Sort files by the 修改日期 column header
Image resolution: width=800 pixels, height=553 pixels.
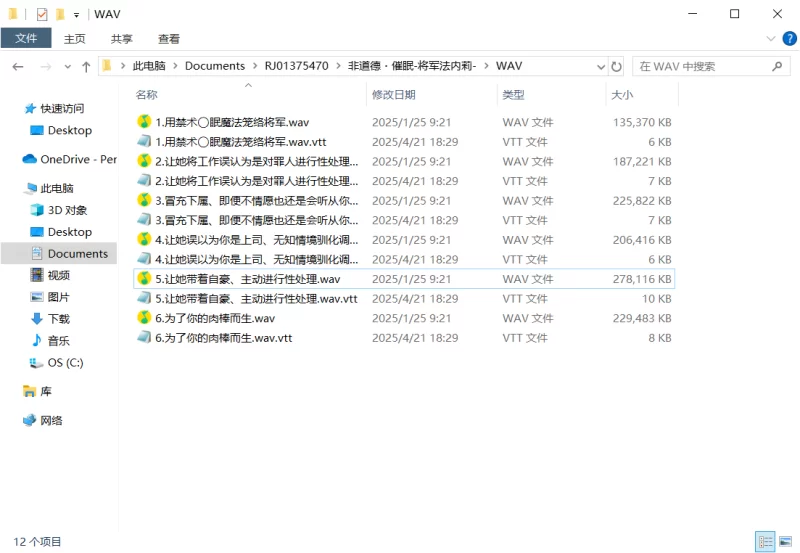[x=393, y=94]
